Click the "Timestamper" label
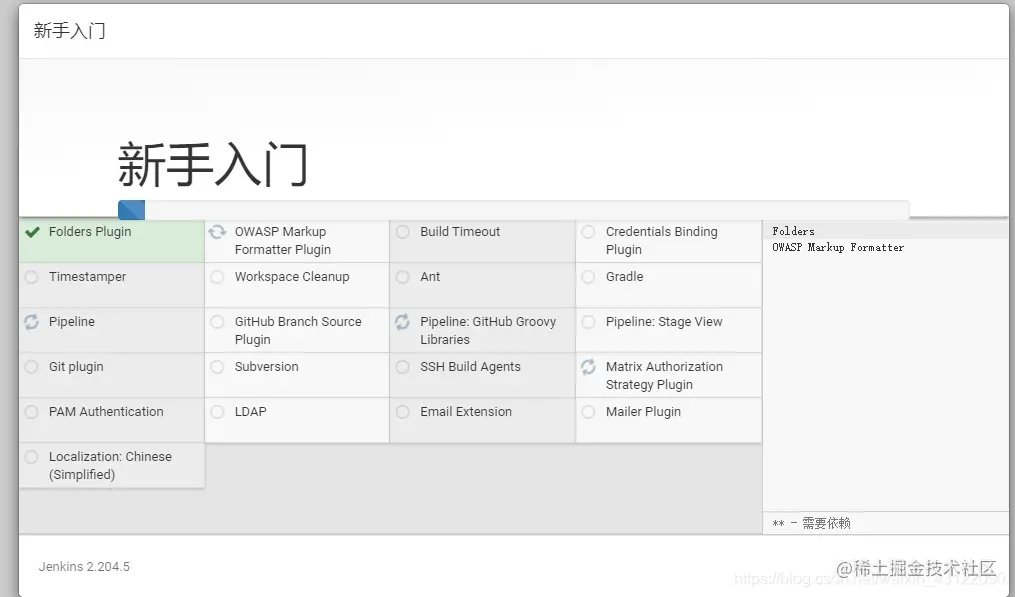This screenshot has width=1015, height=597. click(87, 277)
